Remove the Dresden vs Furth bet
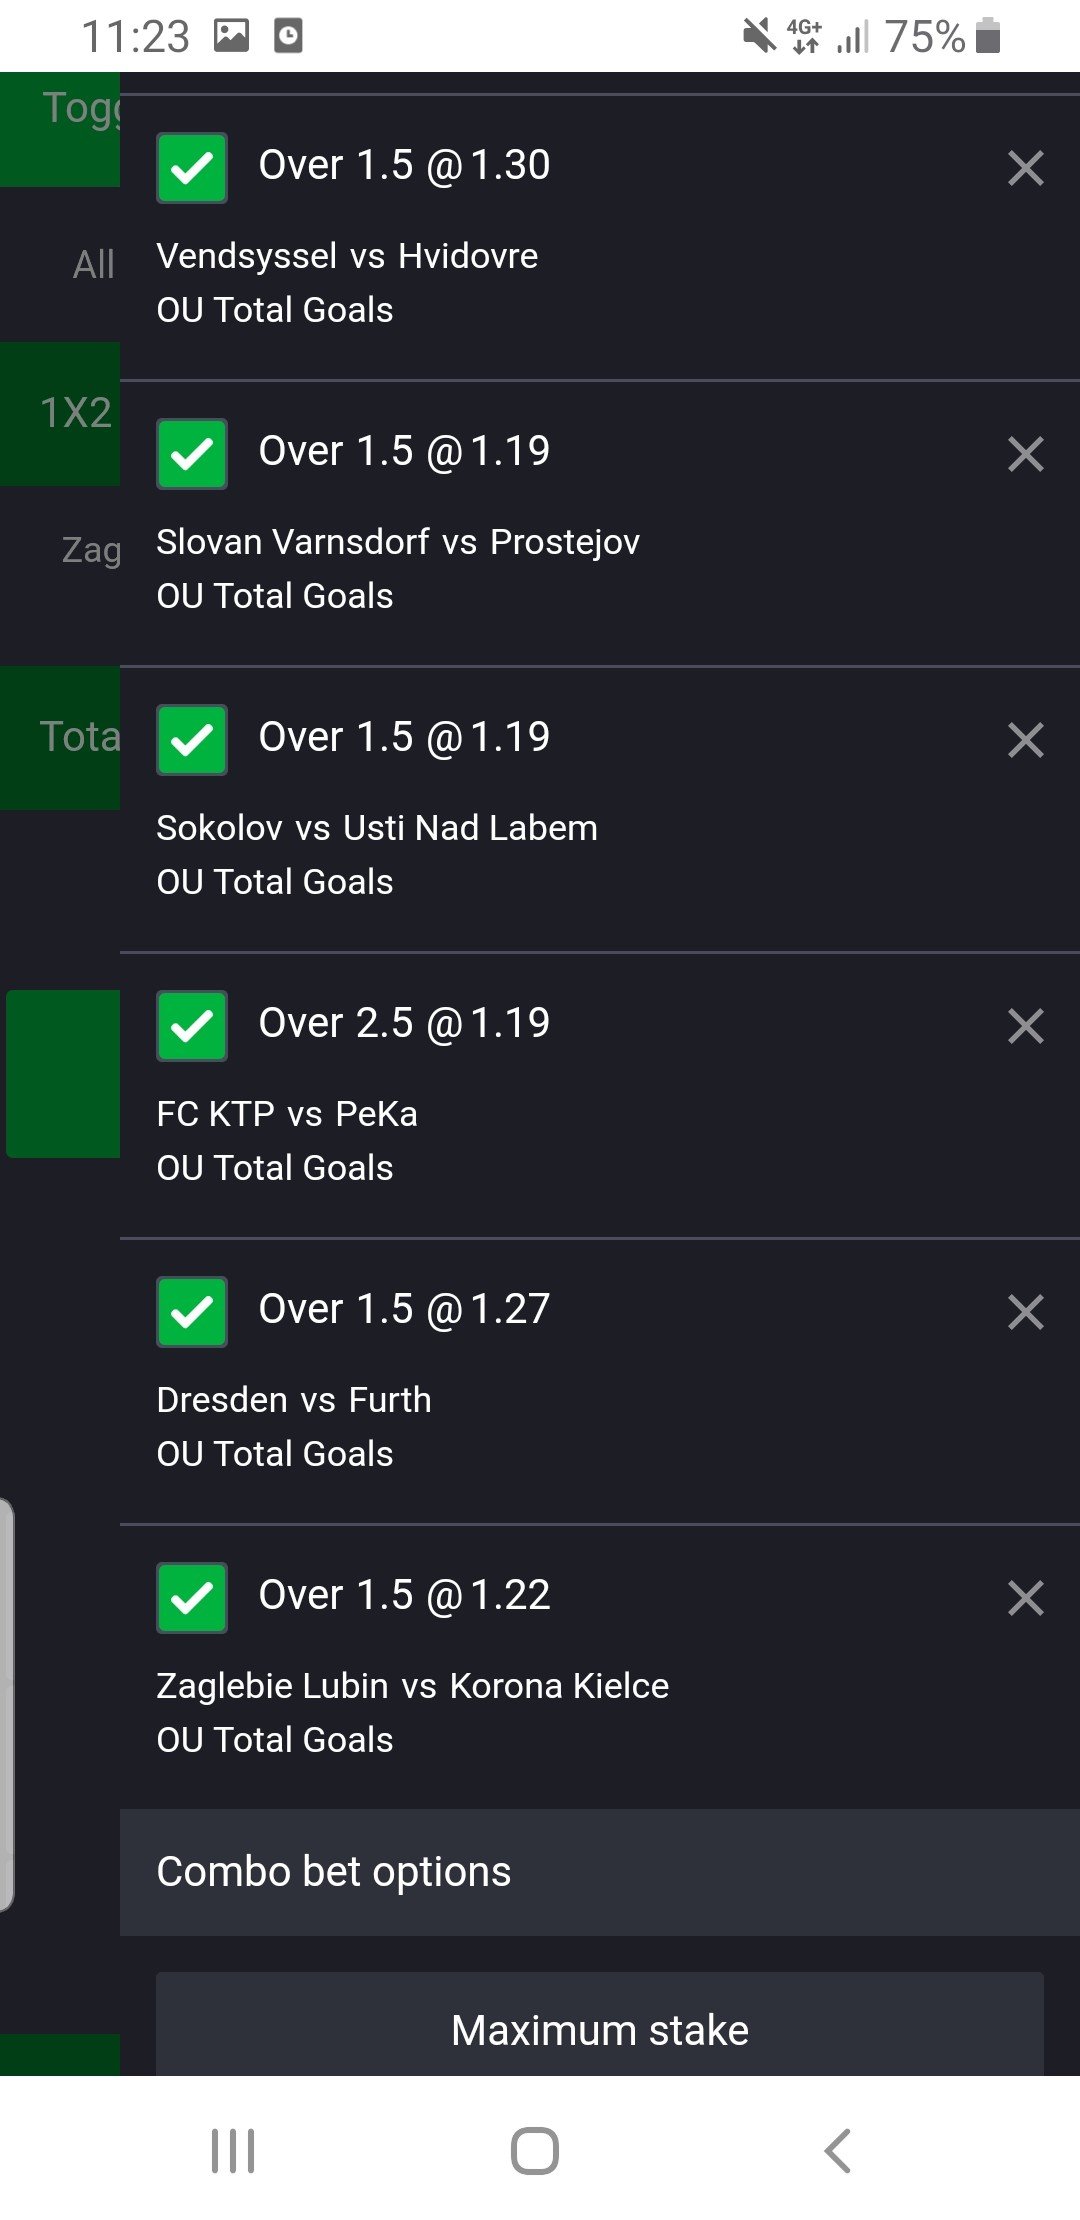The image size is (1080, 2220). click(x=1025, y=1312)
